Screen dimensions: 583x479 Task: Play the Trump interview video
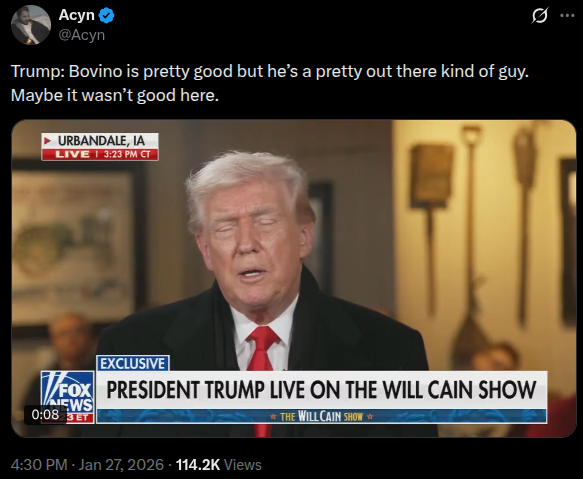pyautogui.click(x=294, y=278)
